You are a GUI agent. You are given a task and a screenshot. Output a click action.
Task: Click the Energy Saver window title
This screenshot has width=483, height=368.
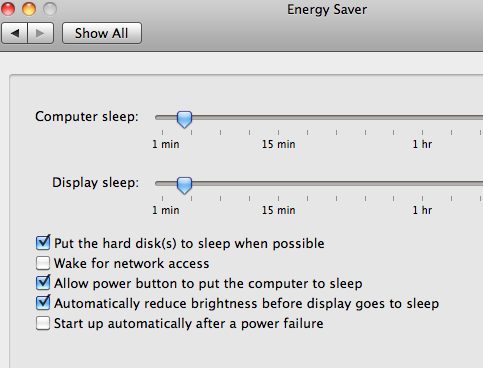tap(327, 10)
